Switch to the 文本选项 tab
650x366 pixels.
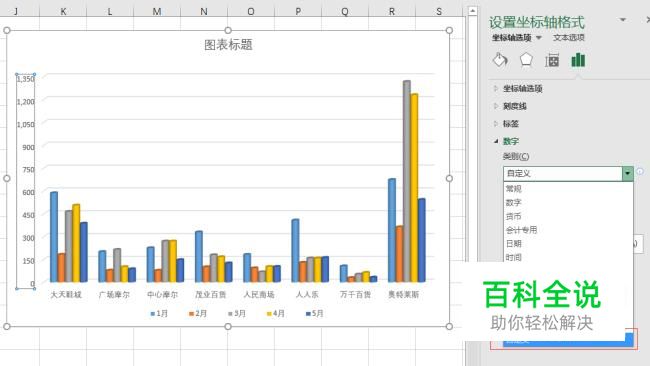coord(568,38)
